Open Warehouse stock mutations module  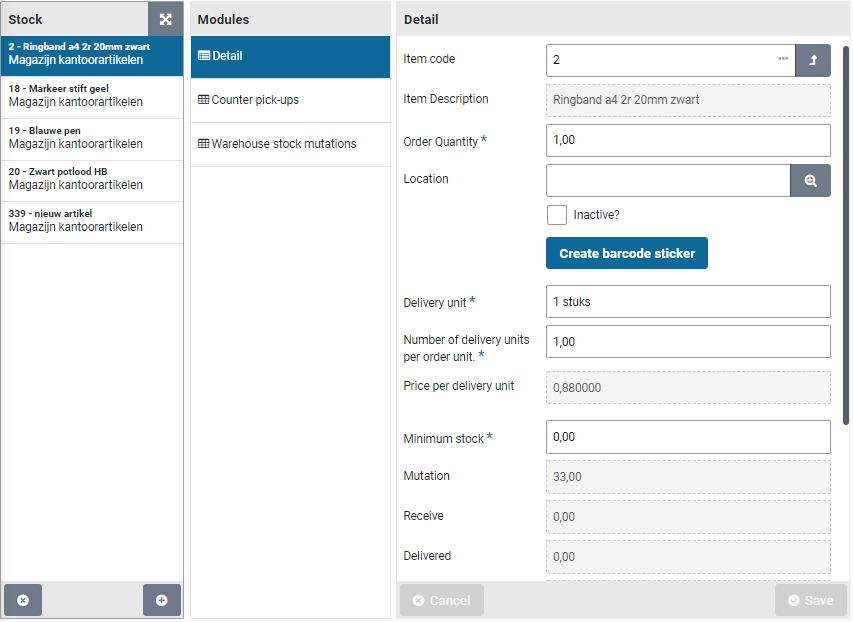[x=290, y=144]
